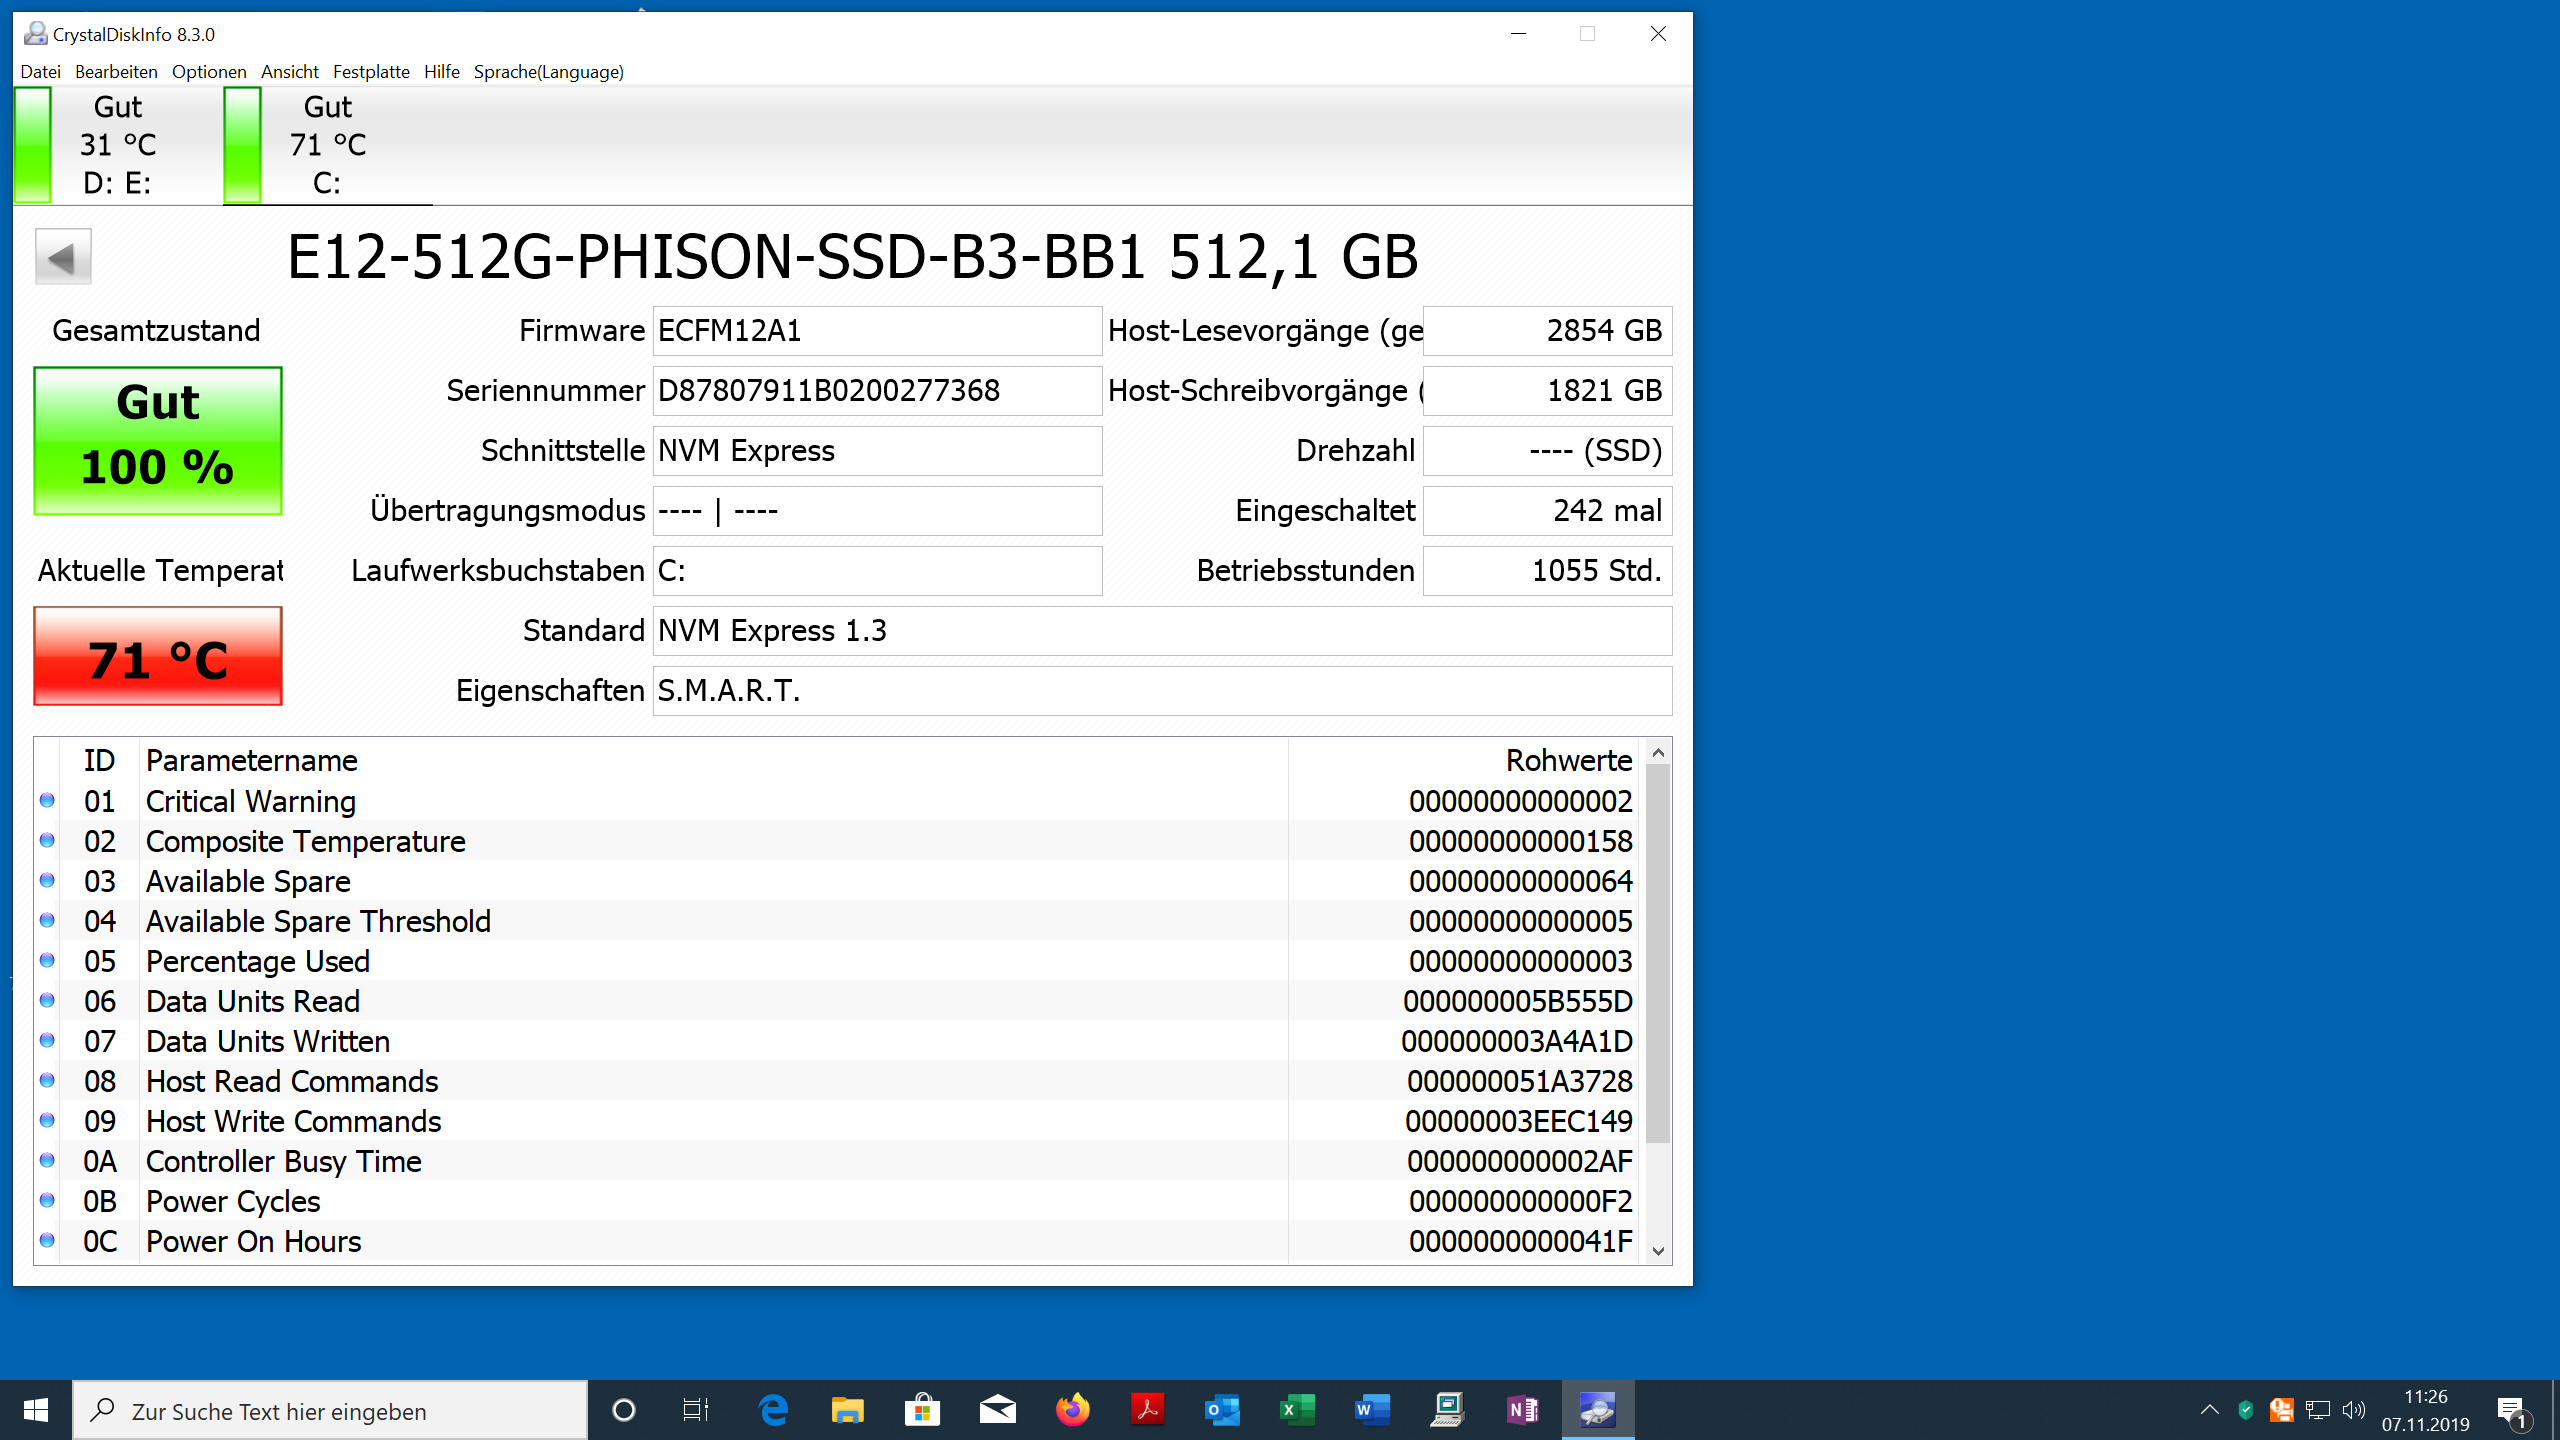This screenshot has height=1440, width=2560.
Task: Click the Windows search box
Action: 330,1411
